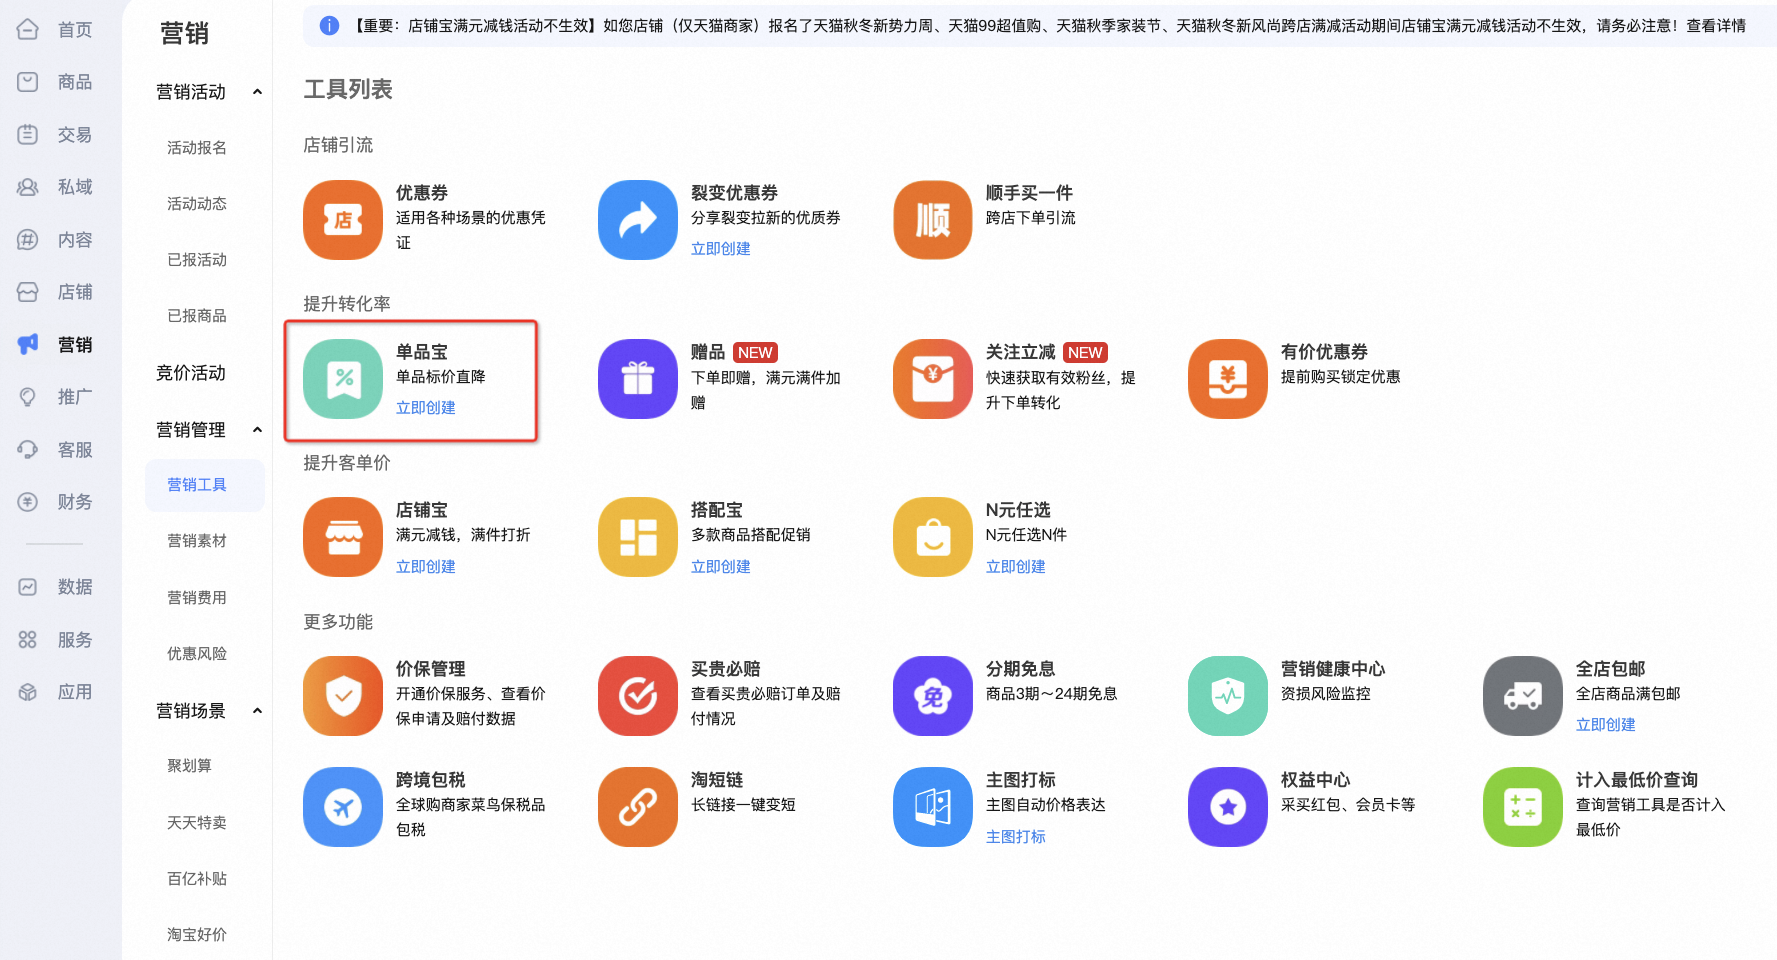Open 营销素材 submenu item
The width and height of the screenshot is (1777, 960).
point(197,541)
